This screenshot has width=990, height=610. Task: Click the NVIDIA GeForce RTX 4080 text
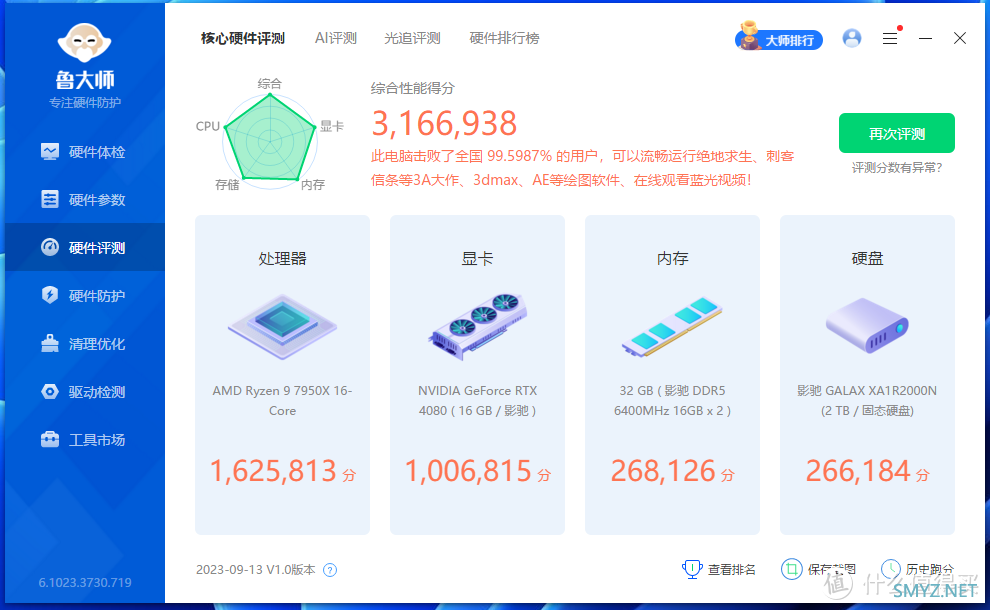[x=477, y=400]
